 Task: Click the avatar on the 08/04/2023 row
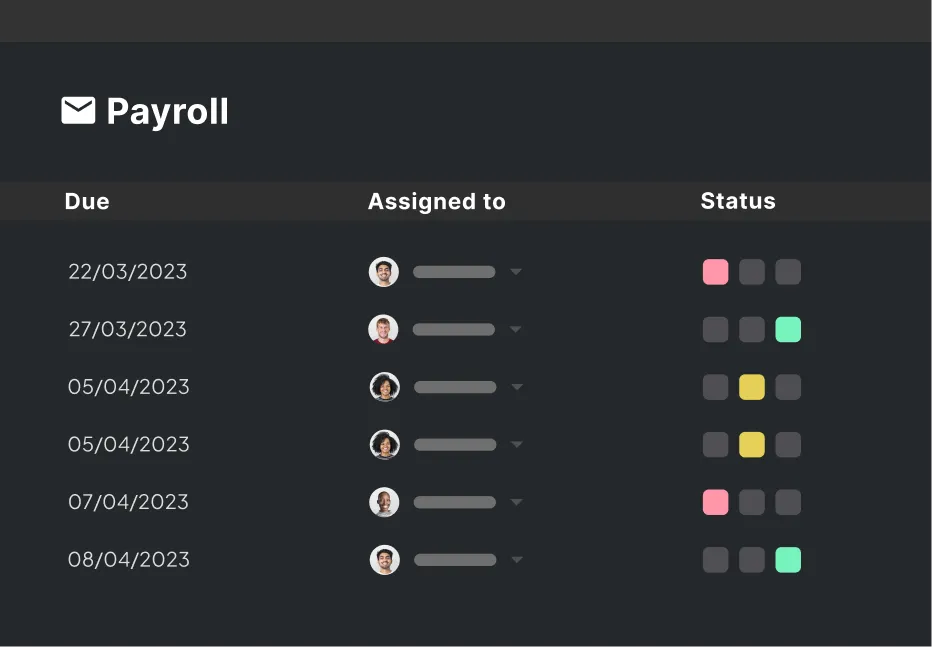click(384, 560)
